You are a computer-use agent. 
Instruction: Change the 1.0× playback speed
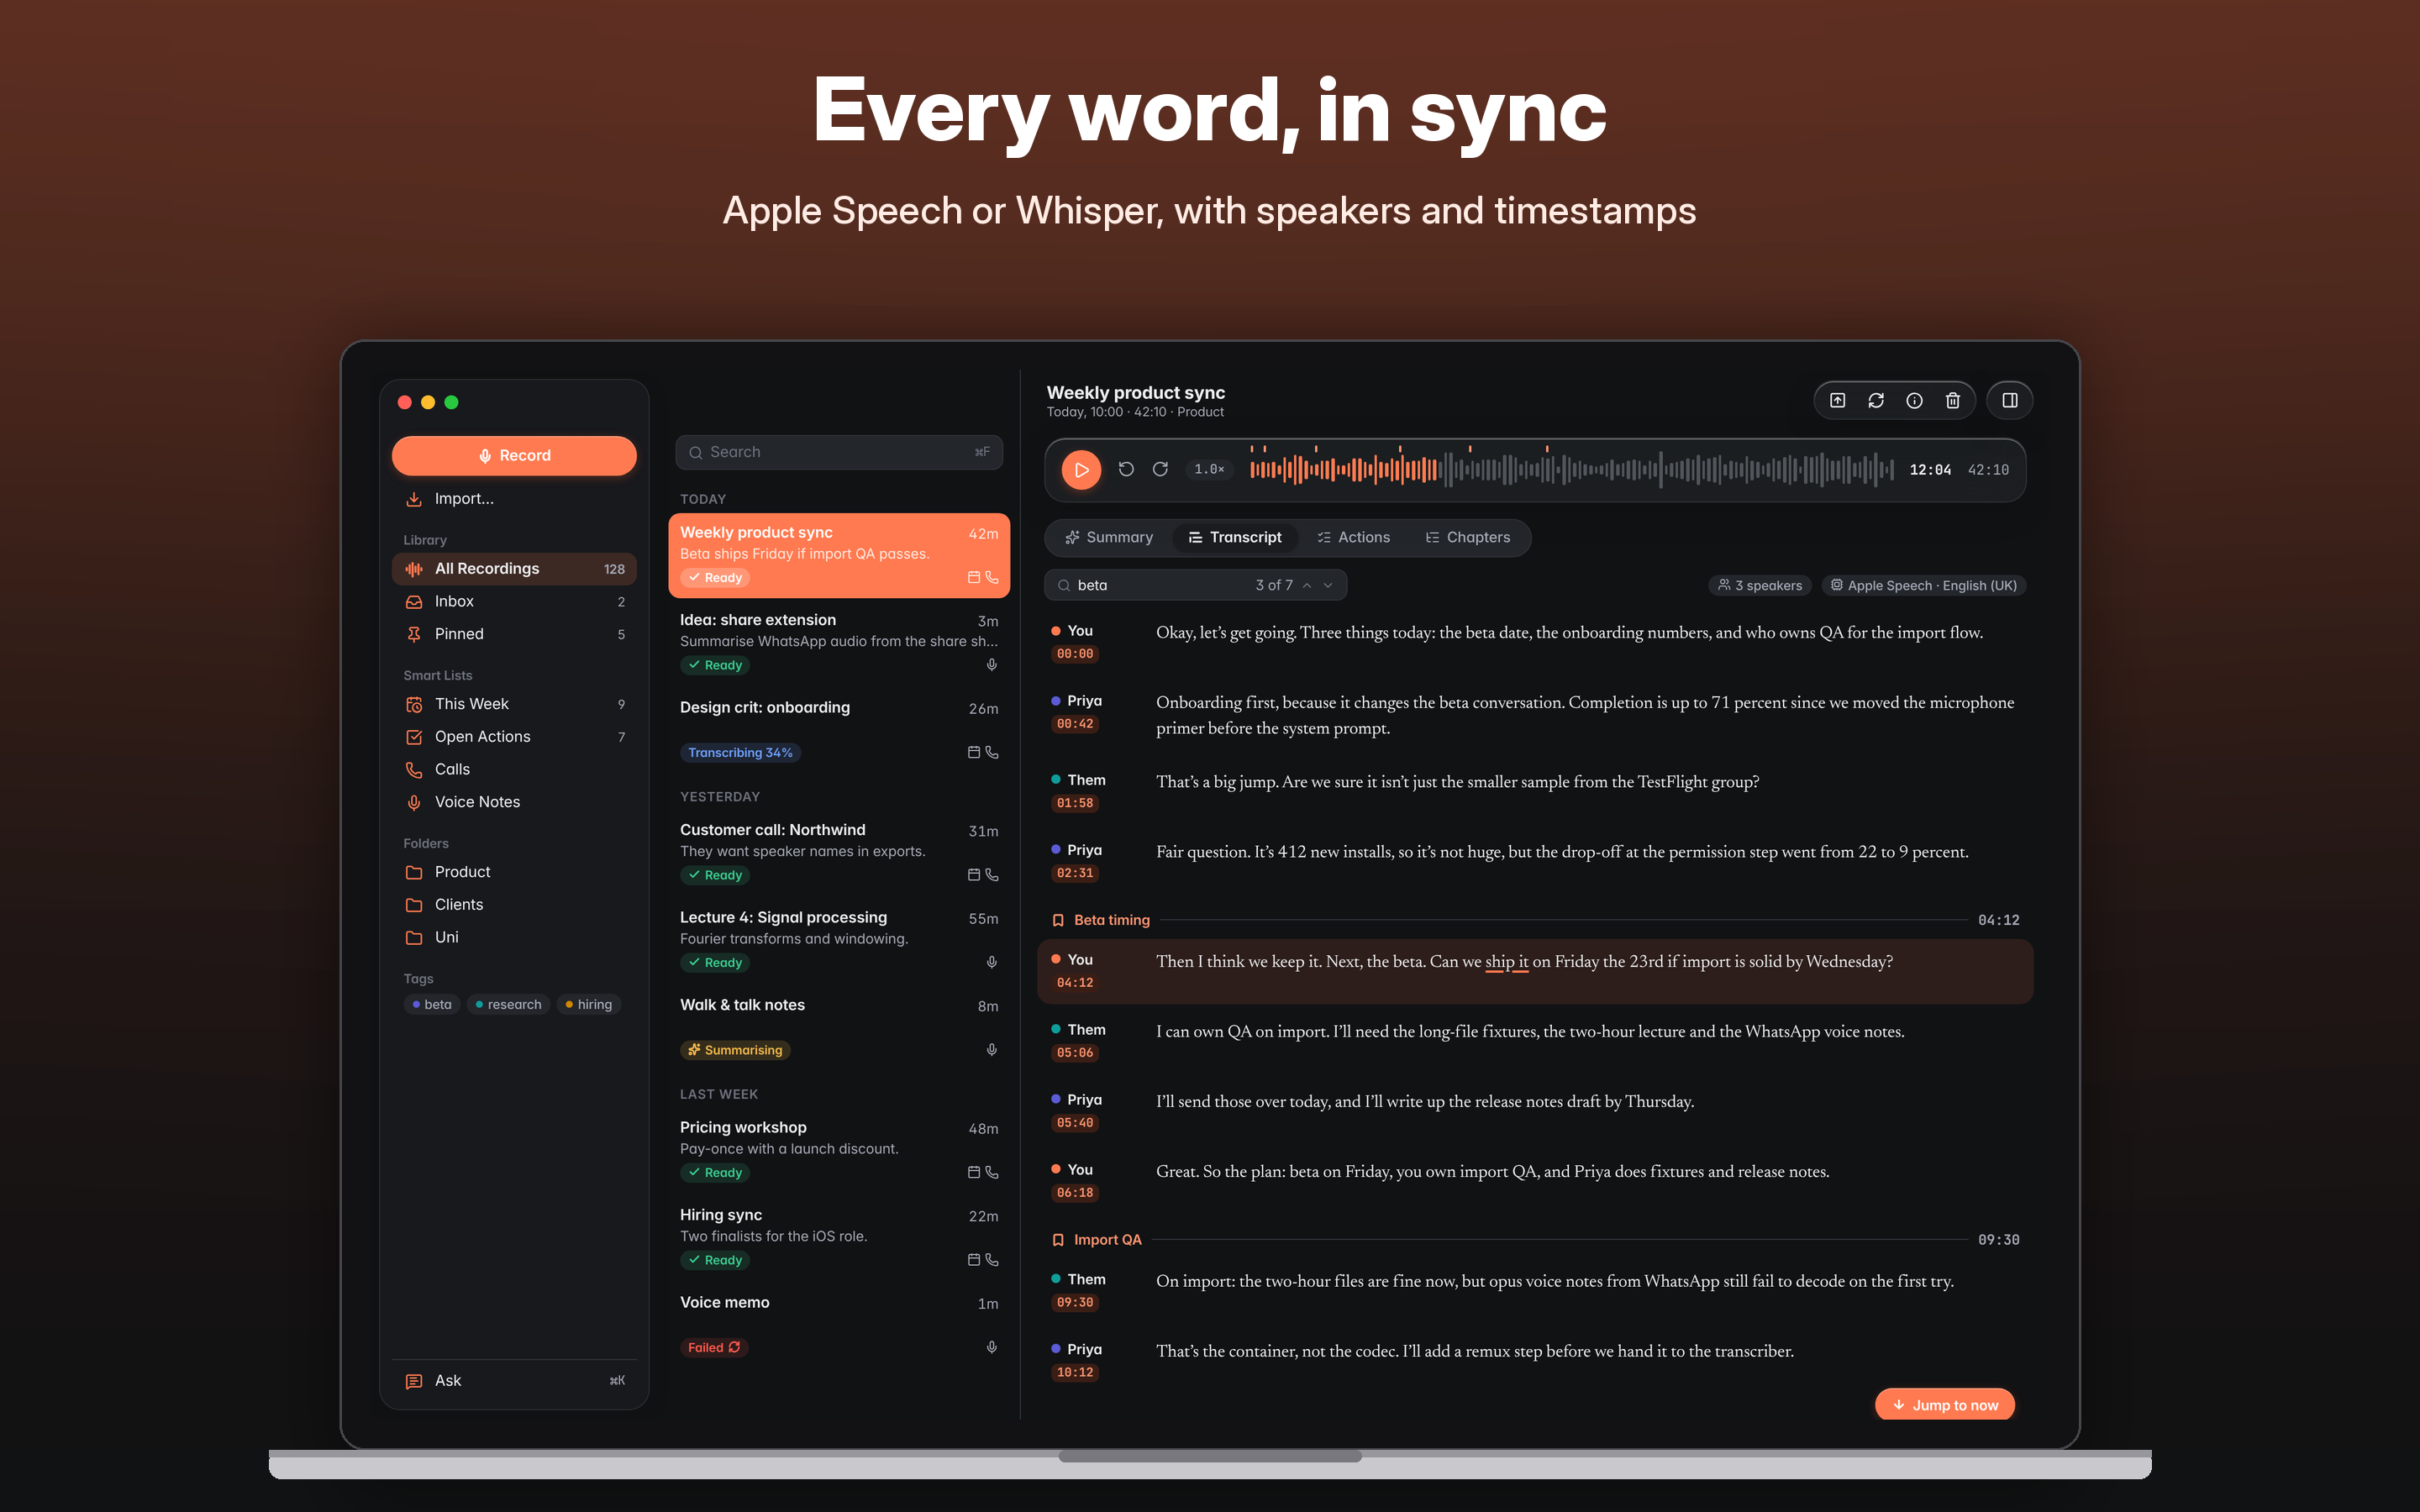coord(1209,469)
